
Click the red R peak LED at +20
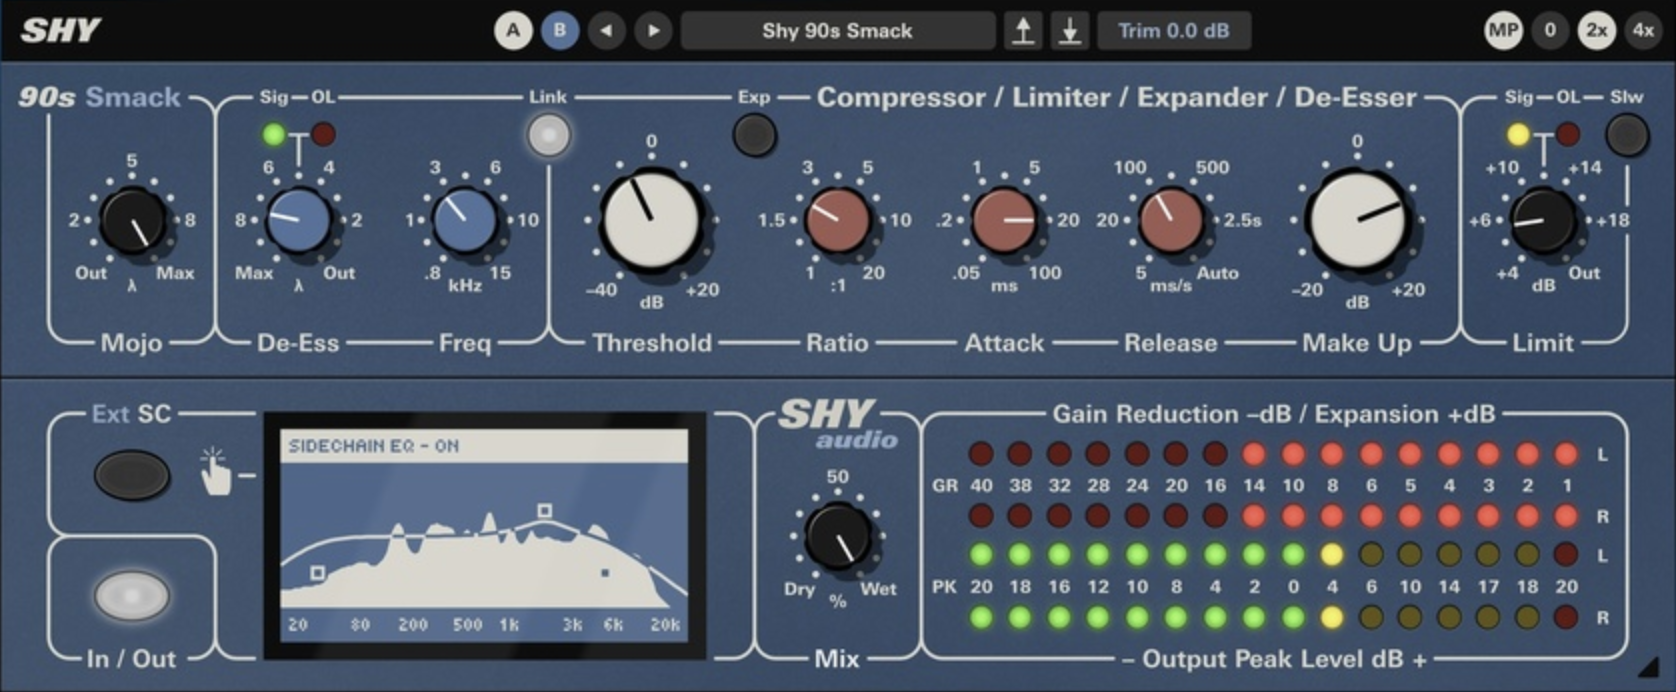1566,618
